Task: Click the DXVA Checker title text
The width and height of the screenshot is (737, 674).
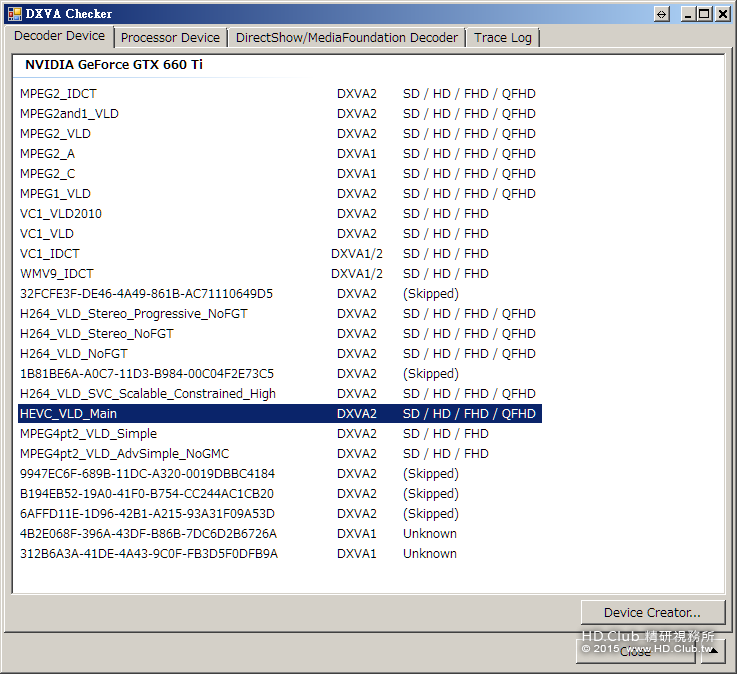Action: [x=69, y=14]
